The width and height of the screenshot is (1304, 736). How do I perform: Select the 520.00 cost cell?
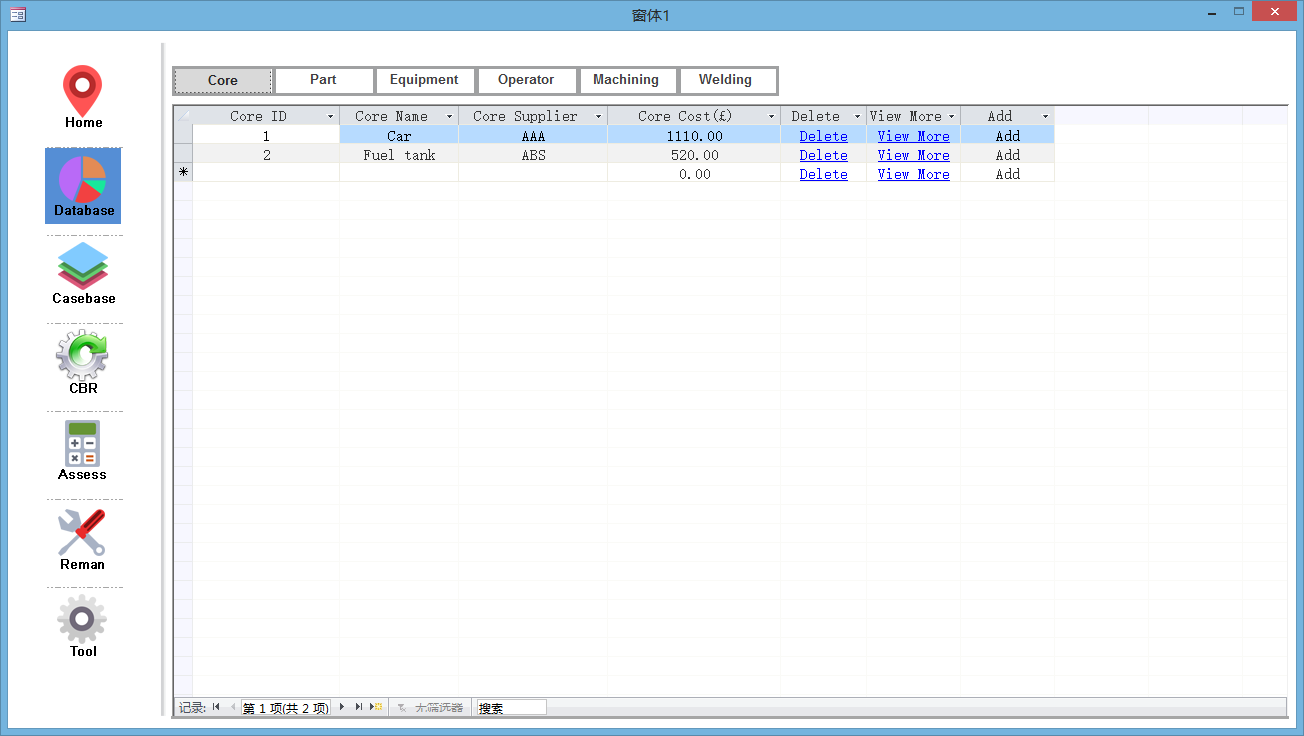pos(693,155)
